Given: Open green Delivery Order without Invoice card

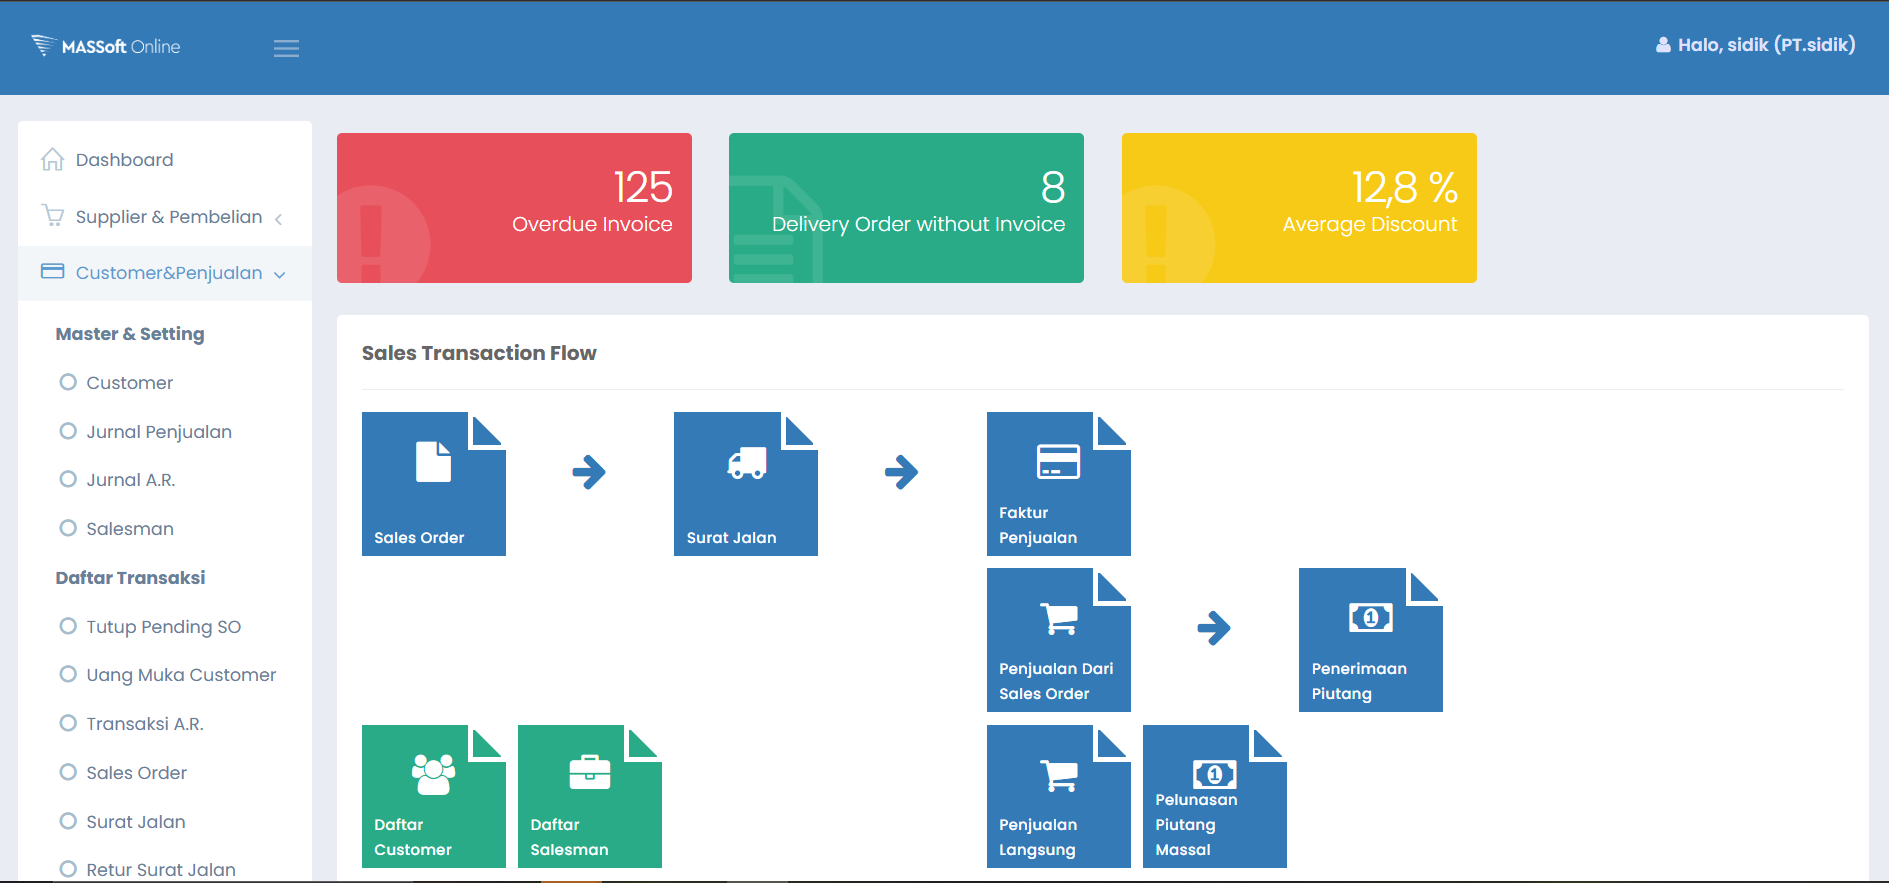Looking at the screenshot, I should [906, 208].
